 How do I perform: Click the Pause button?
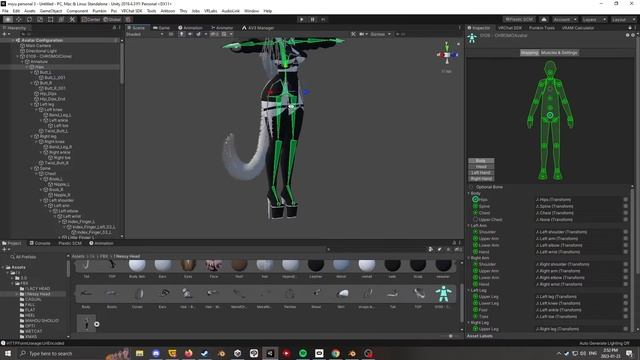click(312, 19)
